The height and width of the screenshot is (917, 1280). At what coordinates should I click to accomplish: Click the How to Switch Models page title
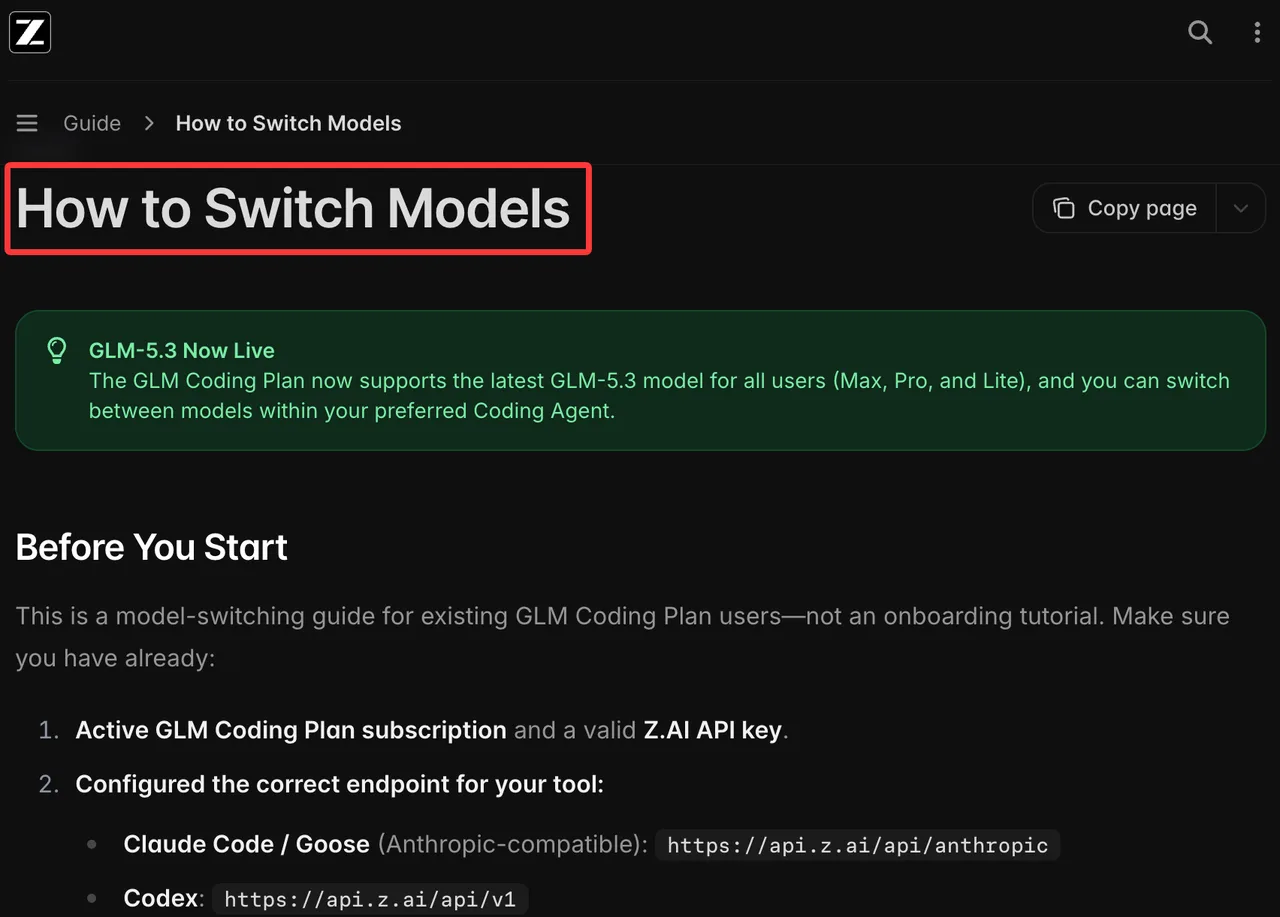(x=293, y=209)
